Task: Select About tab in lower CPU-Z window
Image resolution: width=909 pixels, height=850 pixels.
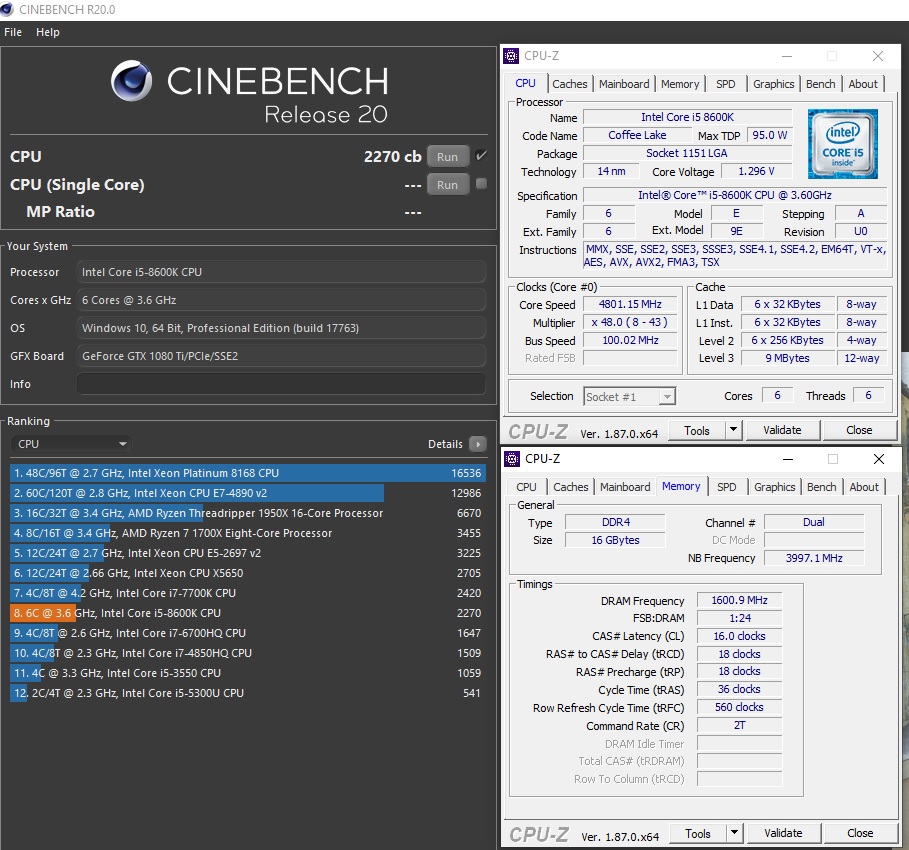Action: 864,487
